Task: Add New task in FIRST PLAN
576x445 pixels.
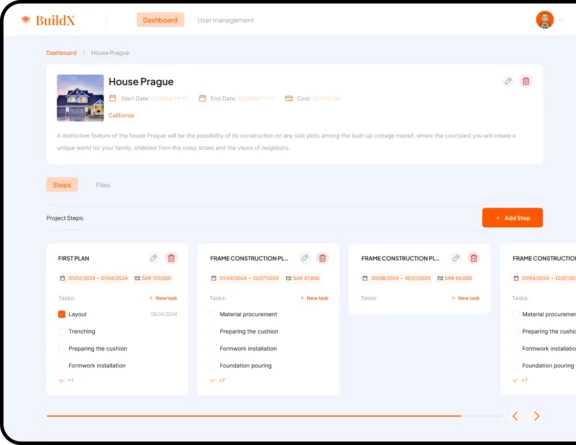Action: click(x=163, y=298)
